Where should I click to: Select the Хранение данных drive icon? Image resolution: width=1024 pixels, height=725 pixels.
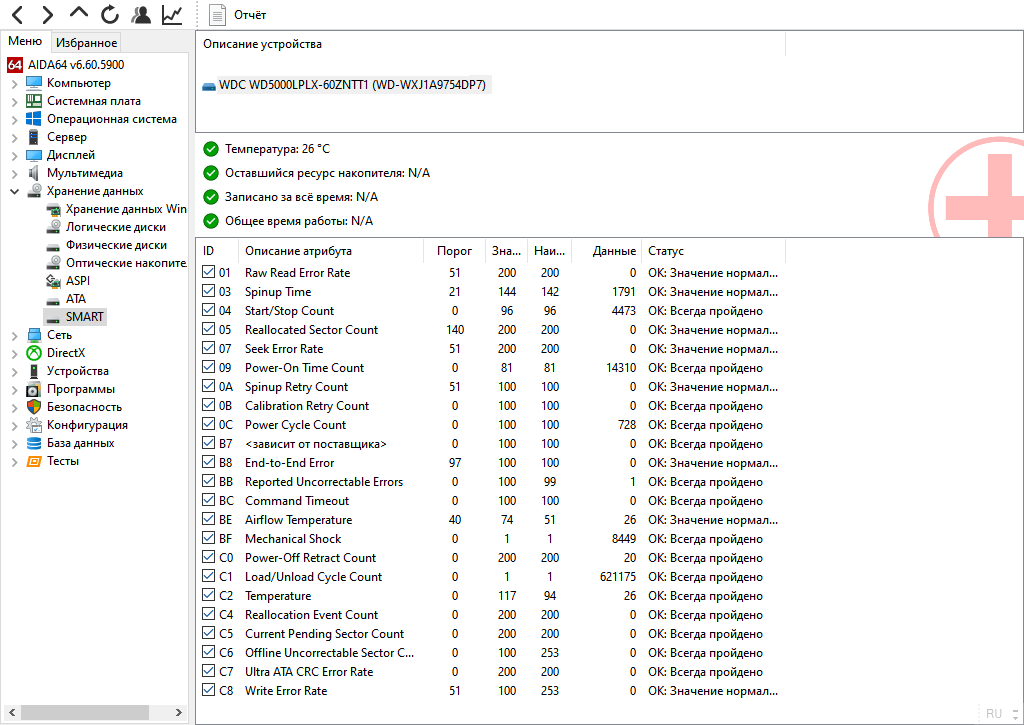tap(33, 191)
